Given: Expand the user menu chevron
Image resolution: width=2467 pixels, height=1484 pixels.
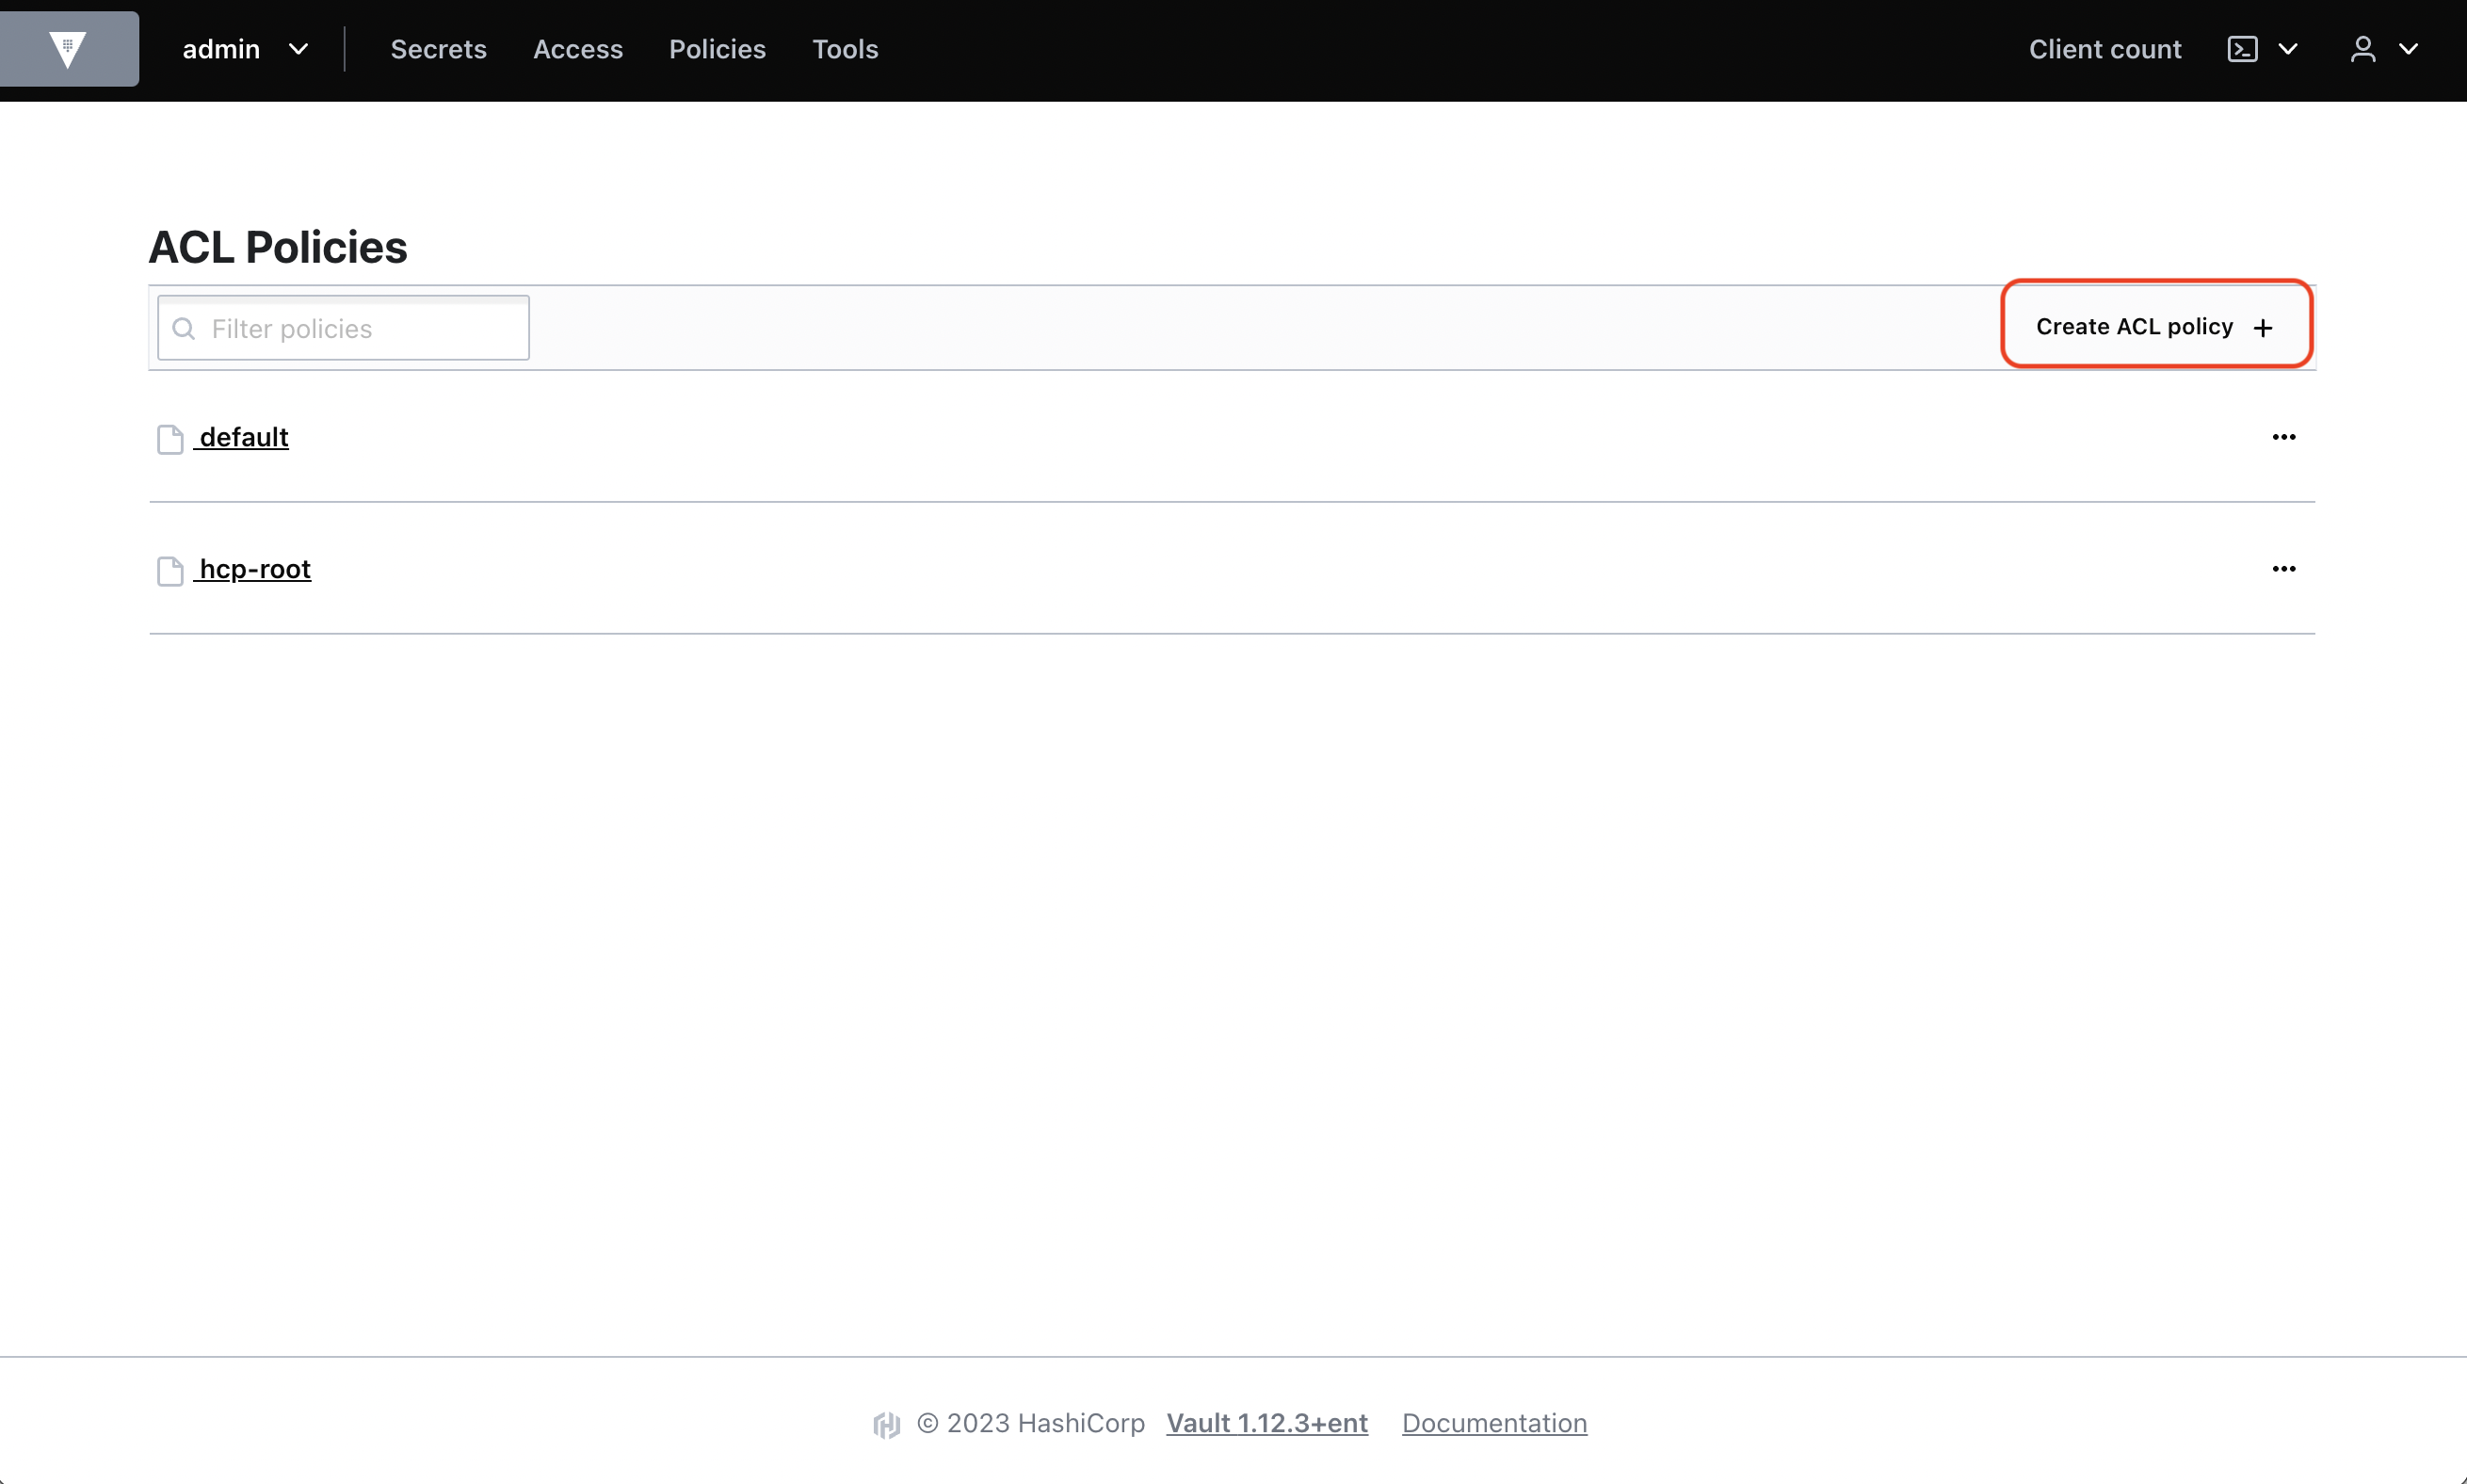Looking at the screenshot, I should tap(2408, 49).
